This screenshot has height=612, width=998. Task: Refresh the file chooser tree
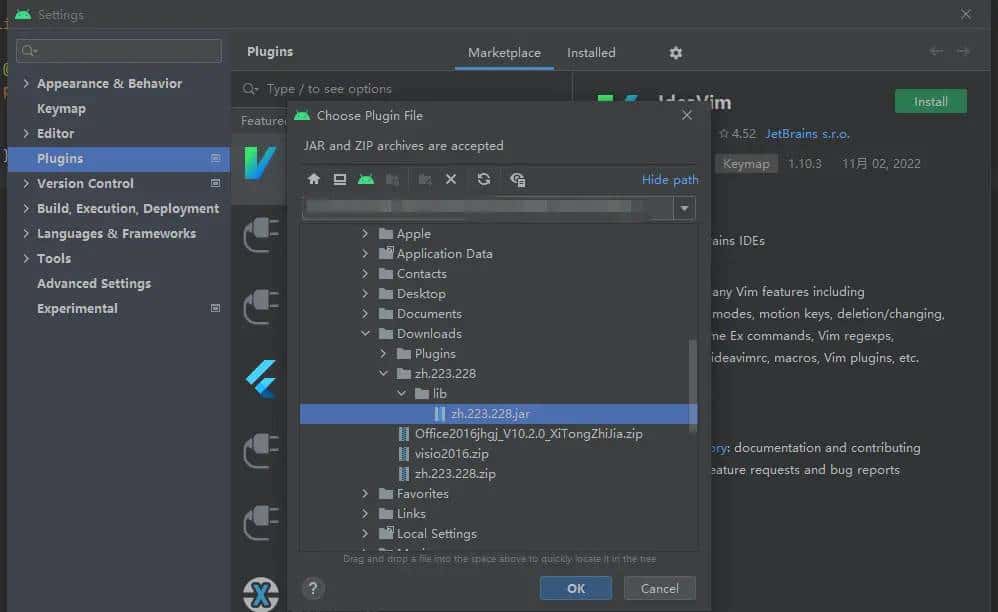pyautogui.click(x=483, y=179)
